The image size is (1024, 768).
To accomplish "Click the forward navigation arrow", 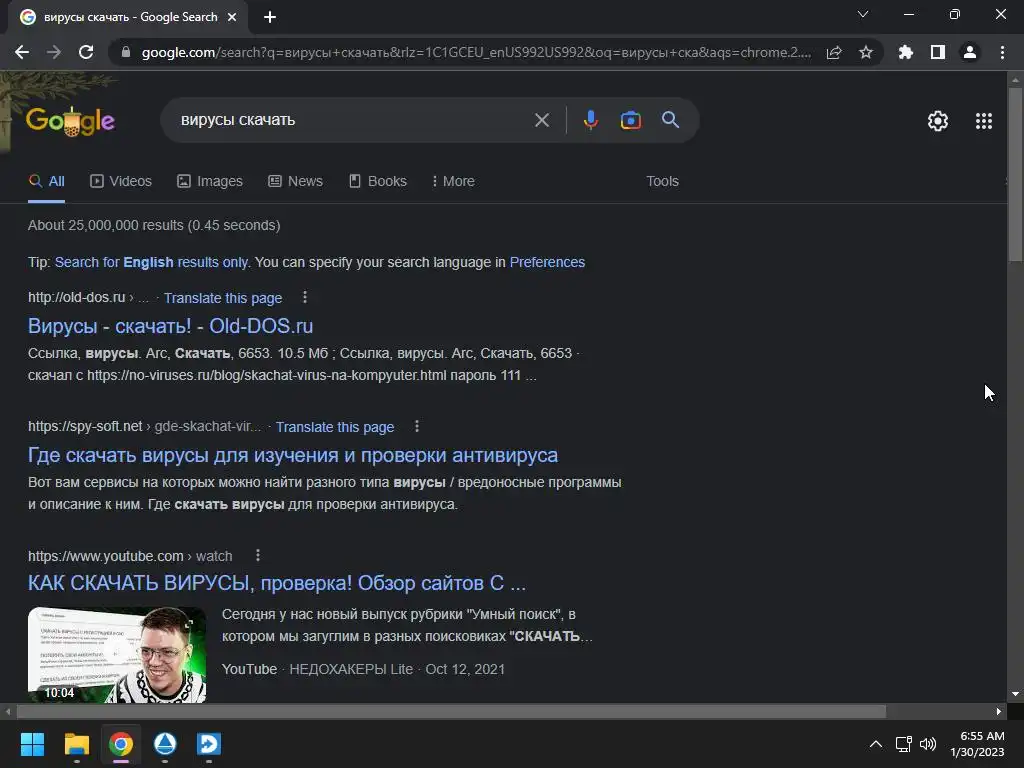I will [x=54, y=52].
